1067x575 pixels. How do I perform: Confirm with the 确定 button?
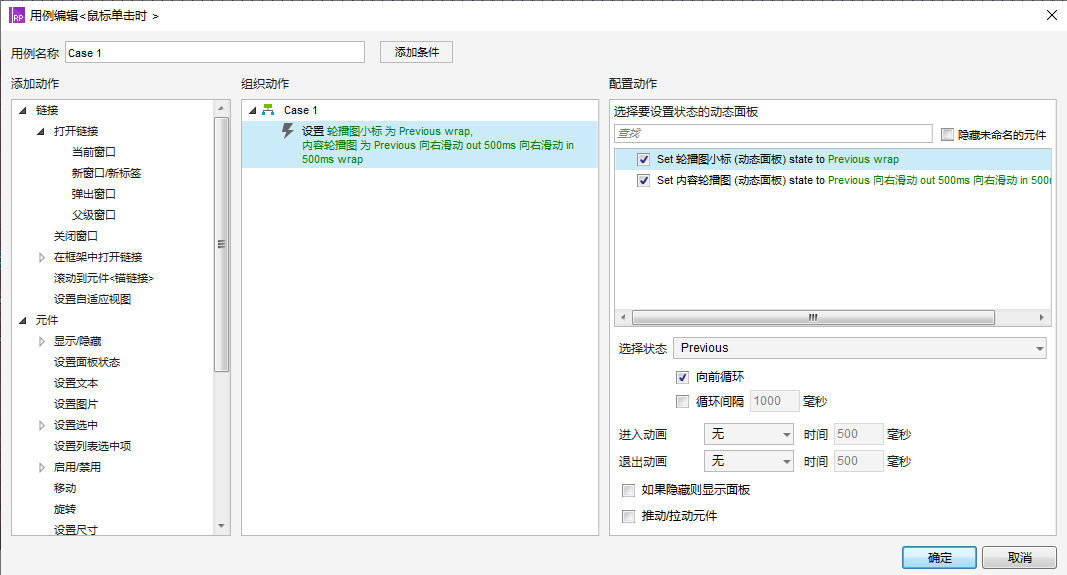pos(939,557)
